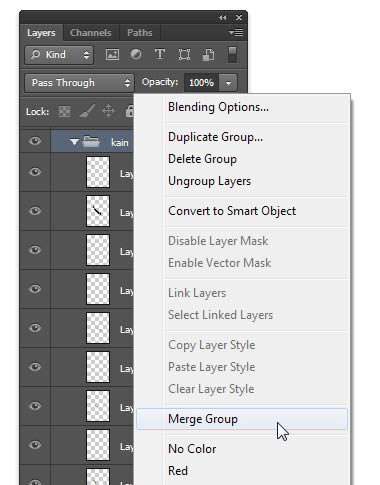Click Merge Group in context menu
380x485 pixels.
[242, 419]
